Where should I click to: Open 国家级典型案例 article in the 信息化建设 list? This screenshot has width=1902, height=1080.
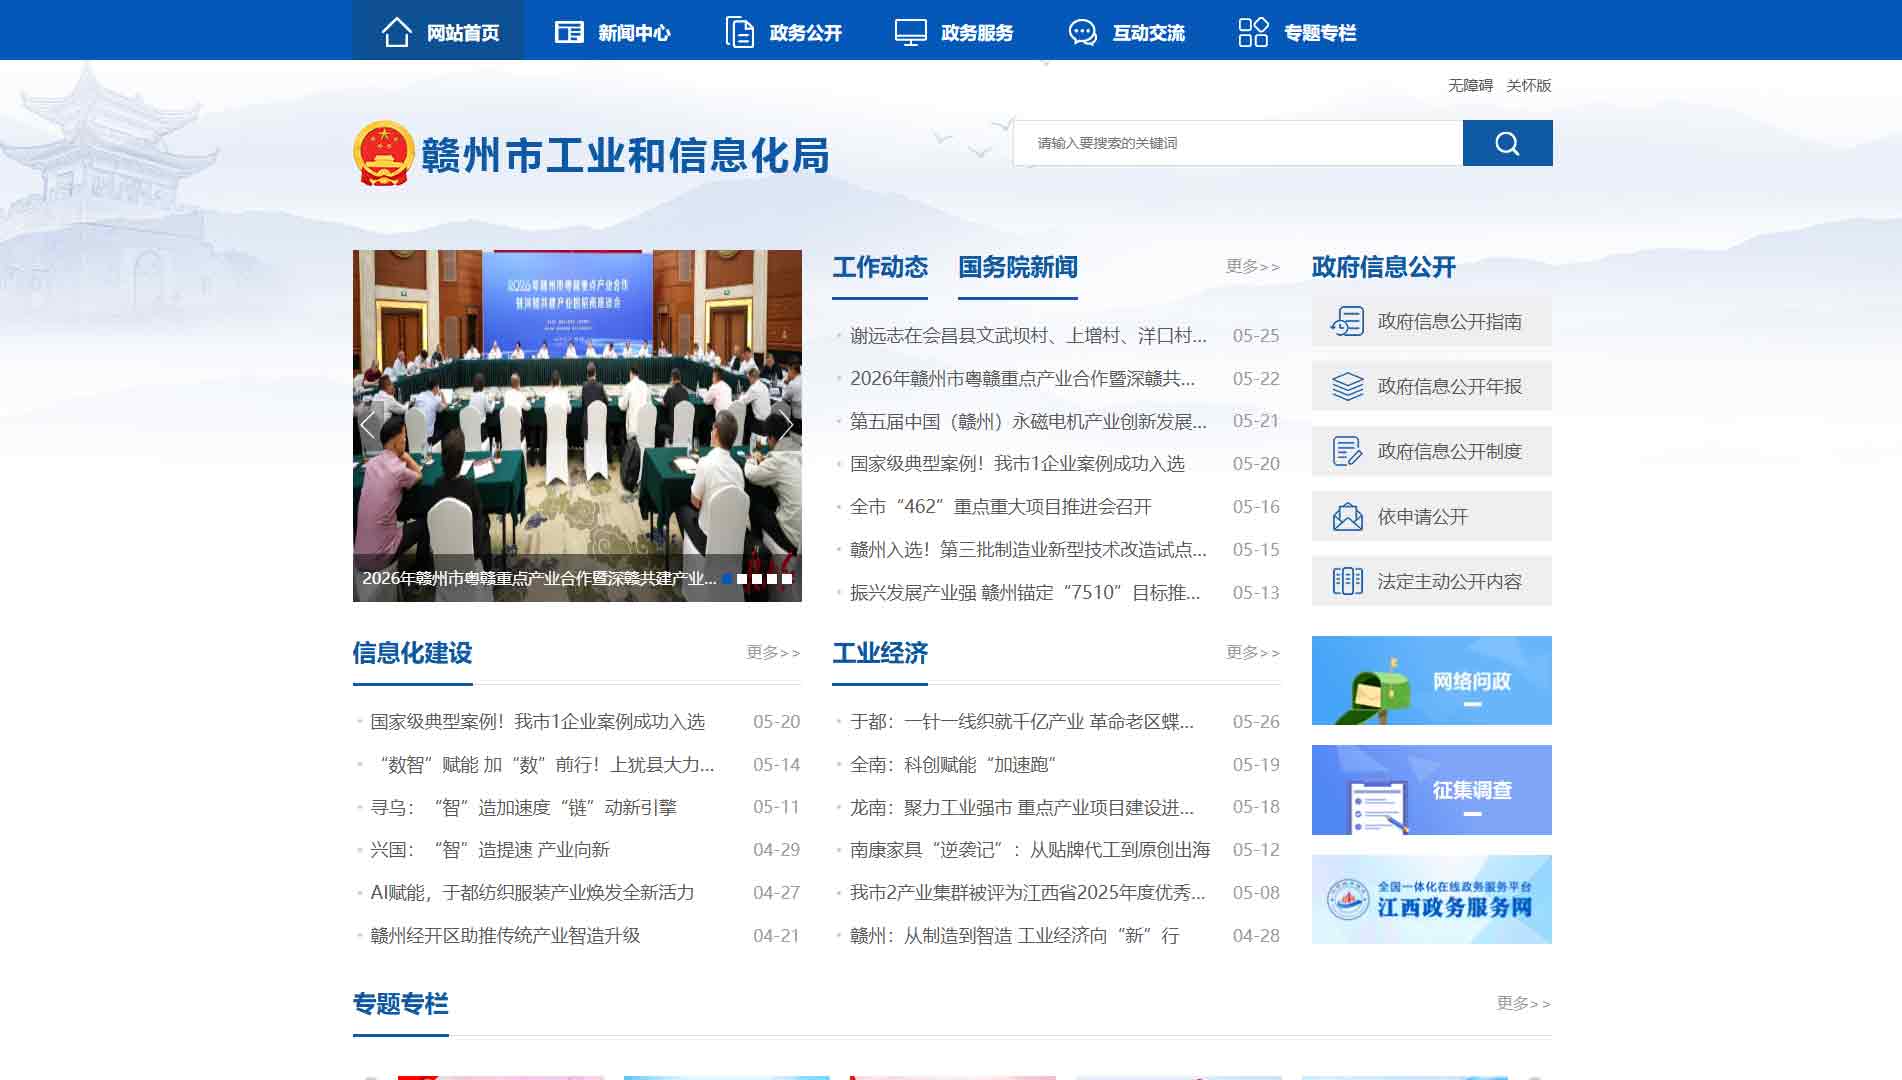pyautogui.click(x=537, y=722)
